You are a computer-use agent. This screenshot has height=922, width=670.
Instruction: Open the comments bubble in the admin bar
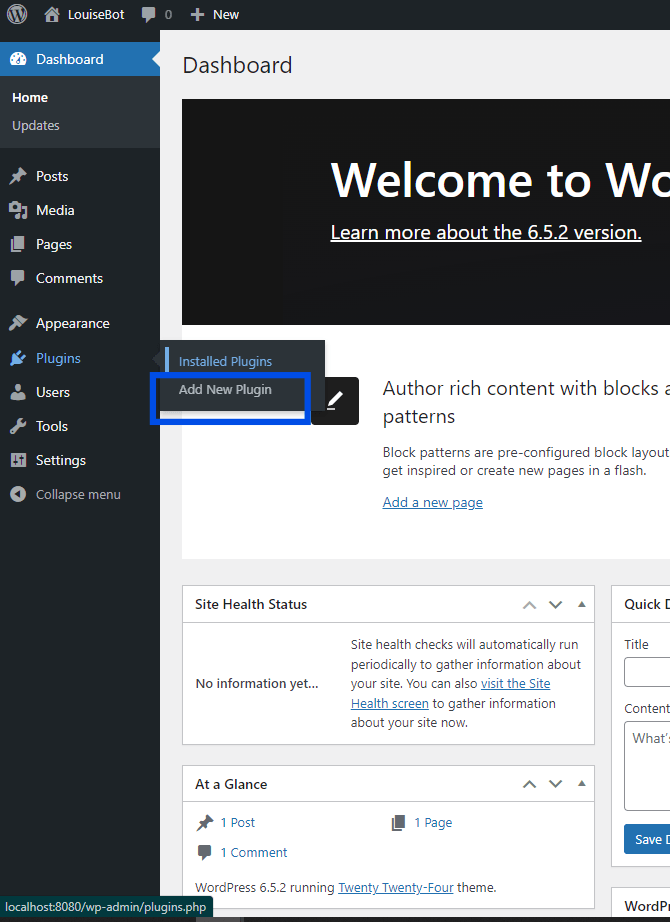[148, 15]
